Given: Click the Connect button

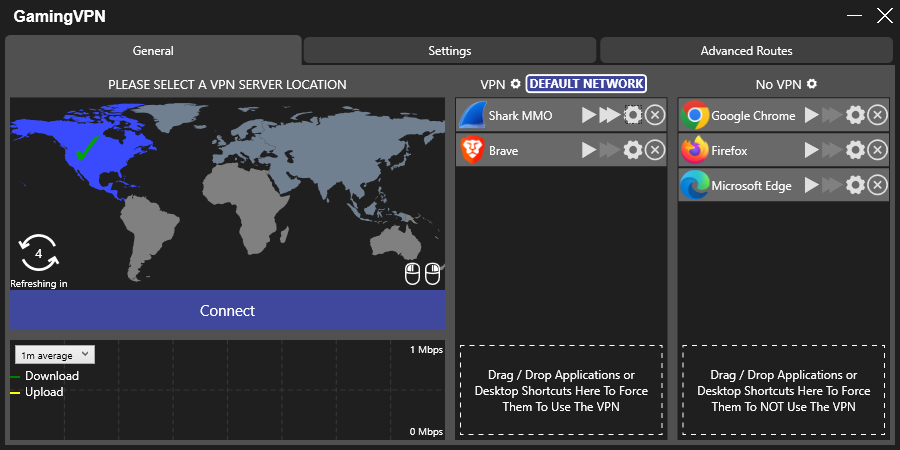Looking at the screenshot, I should tap(227, 311).
